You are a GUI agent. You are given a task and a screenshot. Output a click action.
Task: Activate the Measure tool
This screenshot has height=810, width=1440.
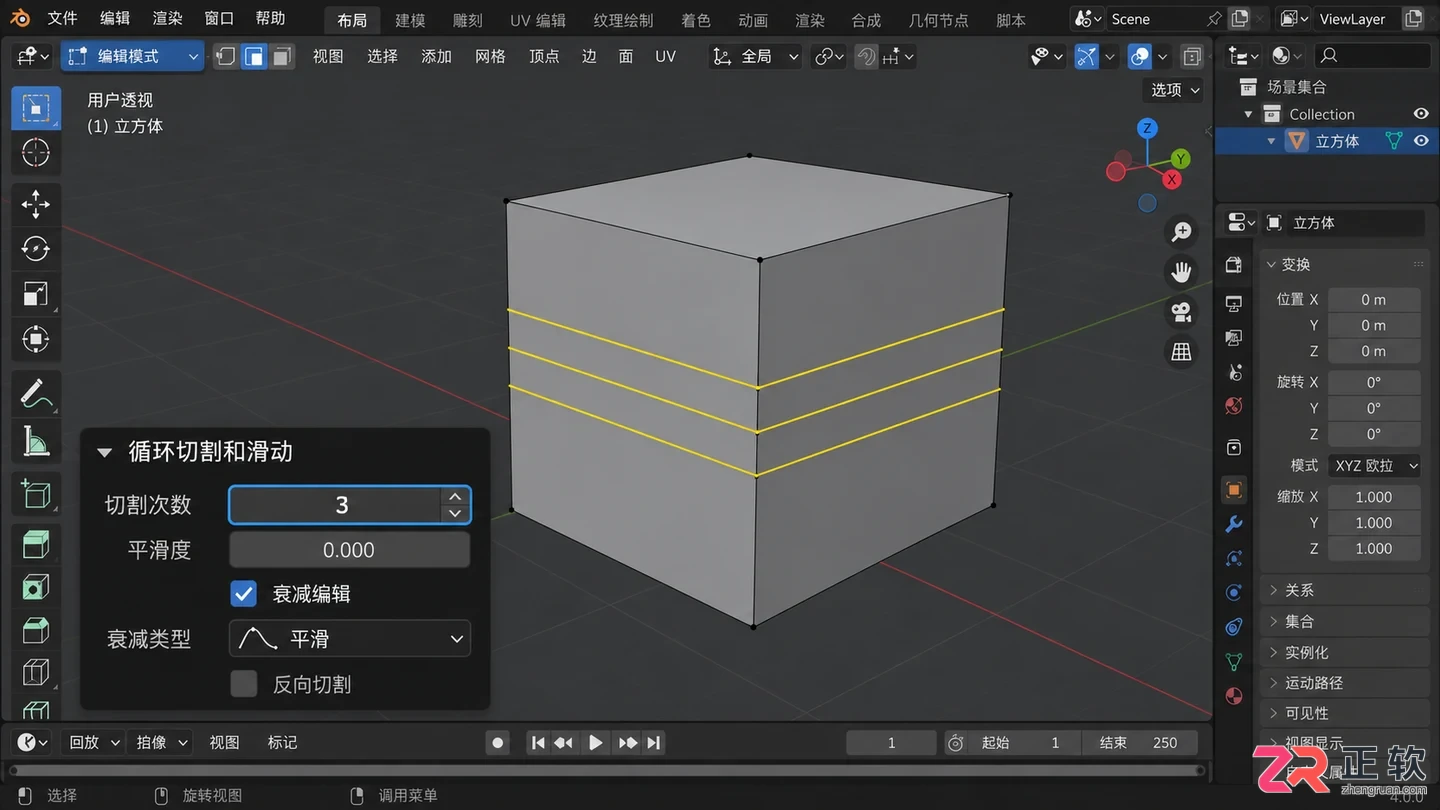click(x=36, y=439)
